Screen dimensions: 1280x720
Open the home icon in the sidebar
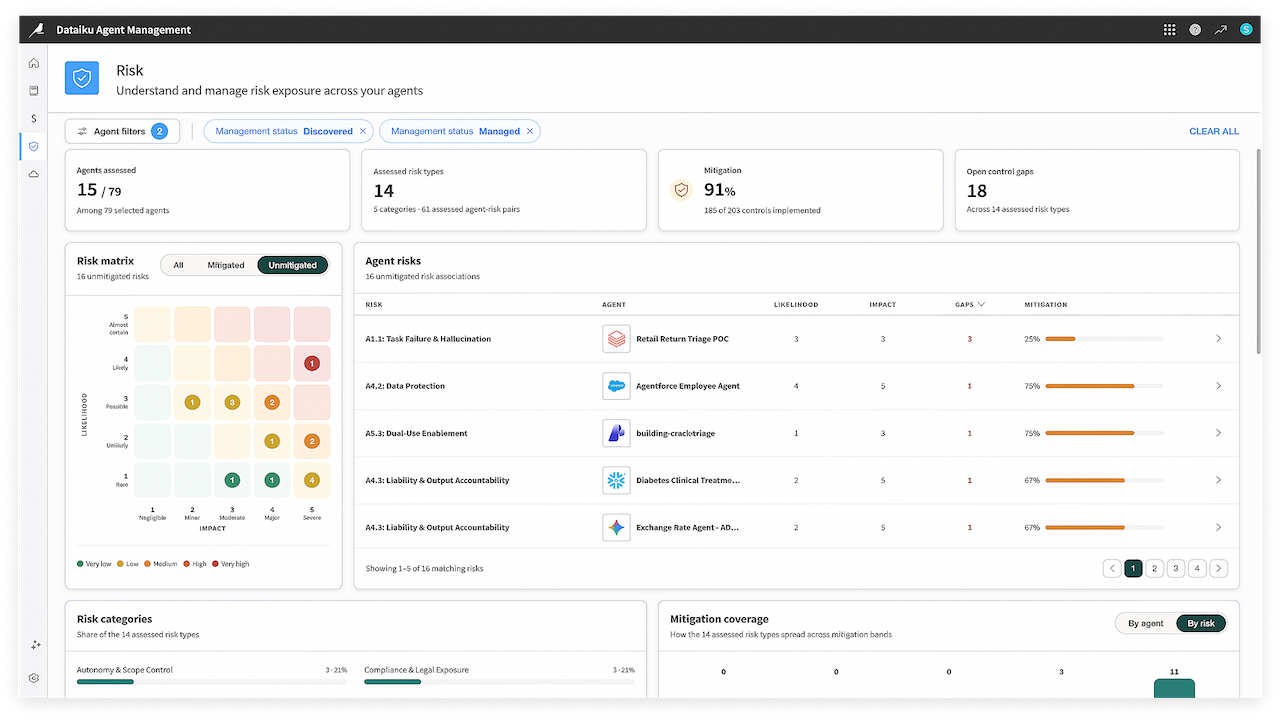(33, 63)
